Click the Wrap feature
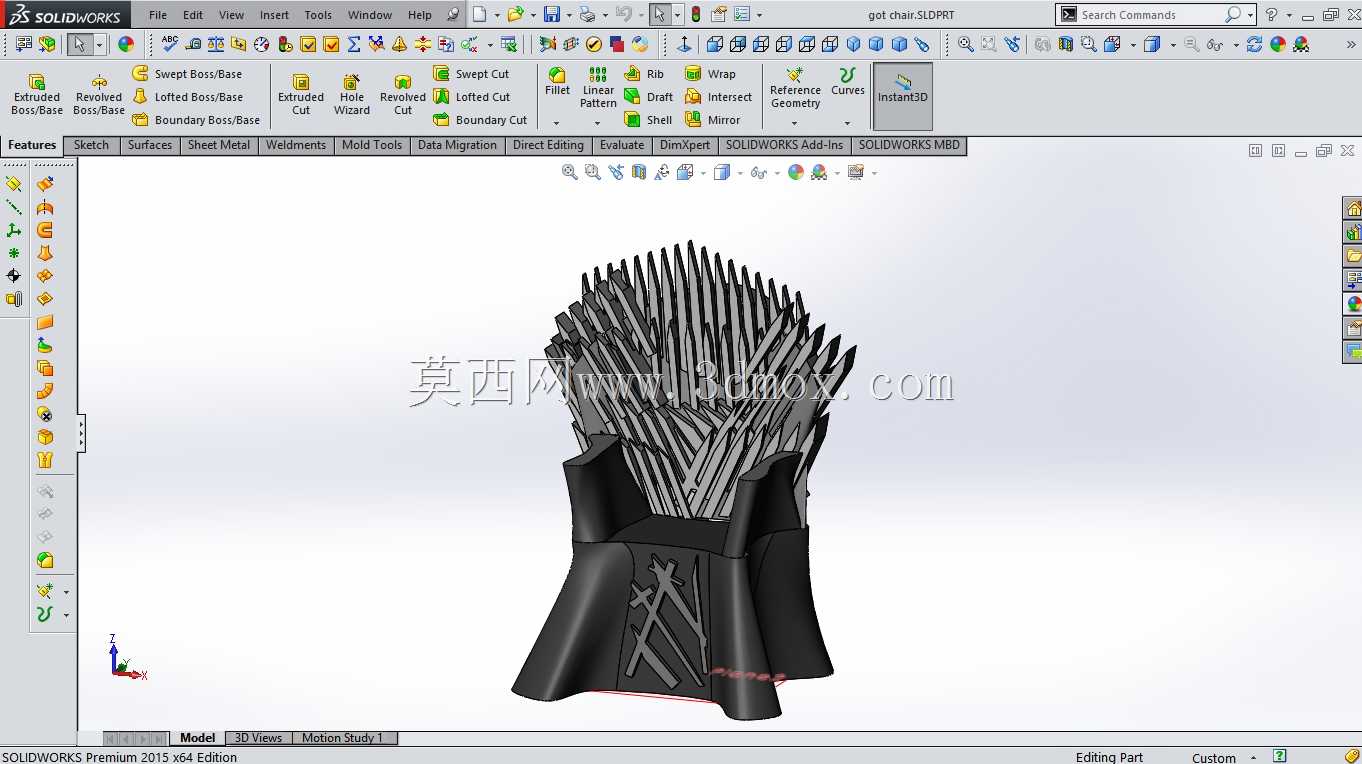 (x=710, y=74)
